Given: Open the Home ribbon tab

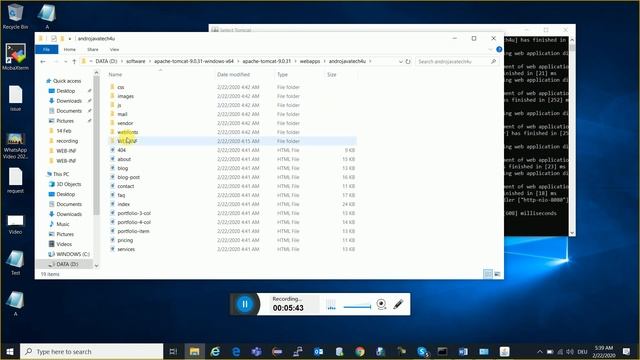Looking at the screenshot, I should [x=70, y=49].
